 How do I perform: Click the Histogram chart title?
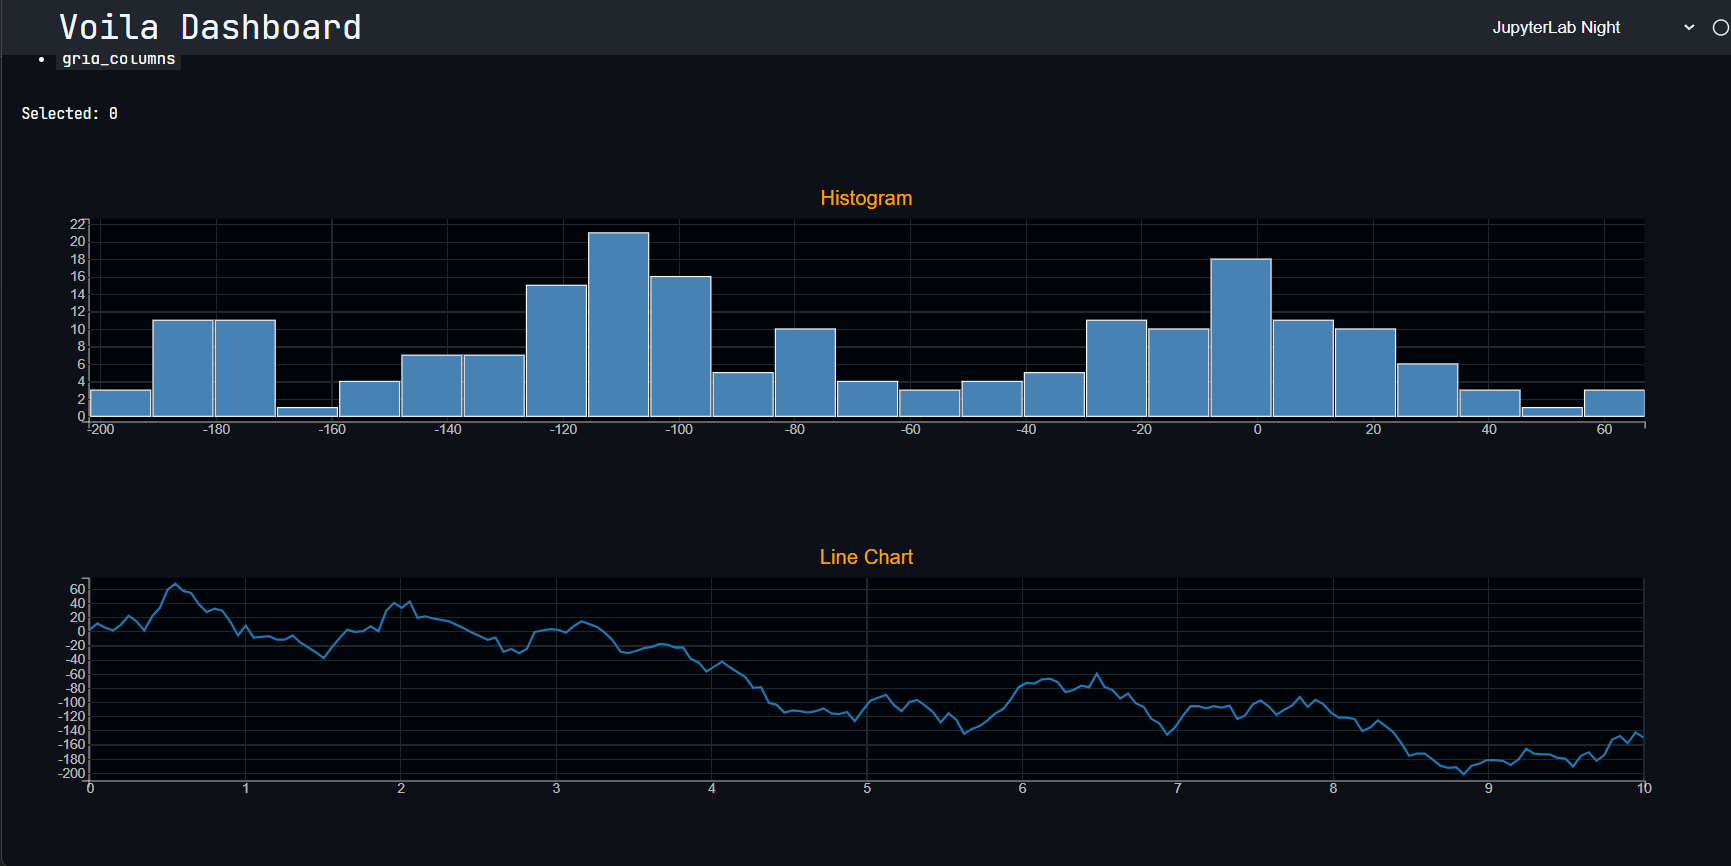[866, 198]
